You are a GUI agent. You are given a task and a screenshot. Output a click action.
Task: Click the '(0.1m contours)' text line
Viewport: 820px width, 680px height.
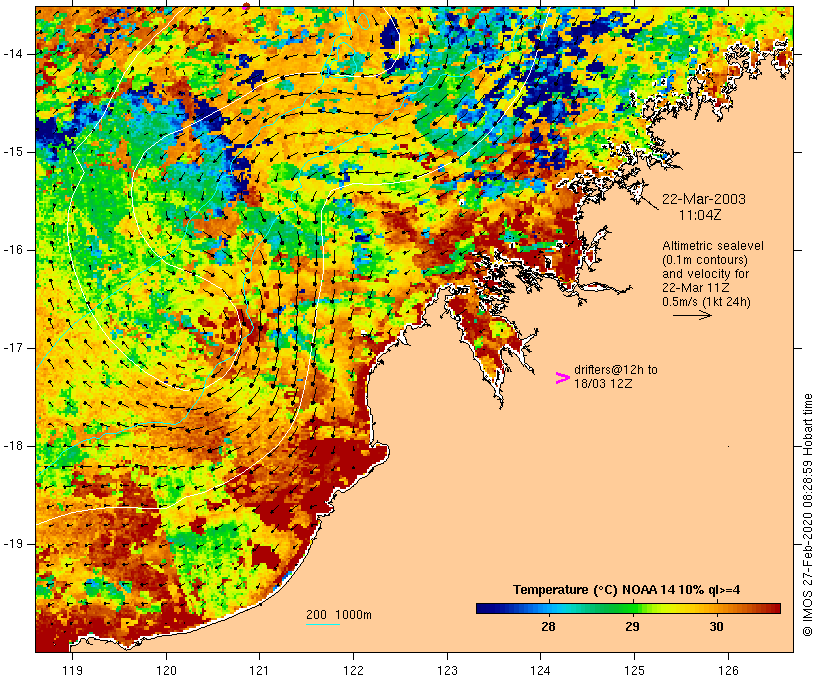[x=705, y=260]
